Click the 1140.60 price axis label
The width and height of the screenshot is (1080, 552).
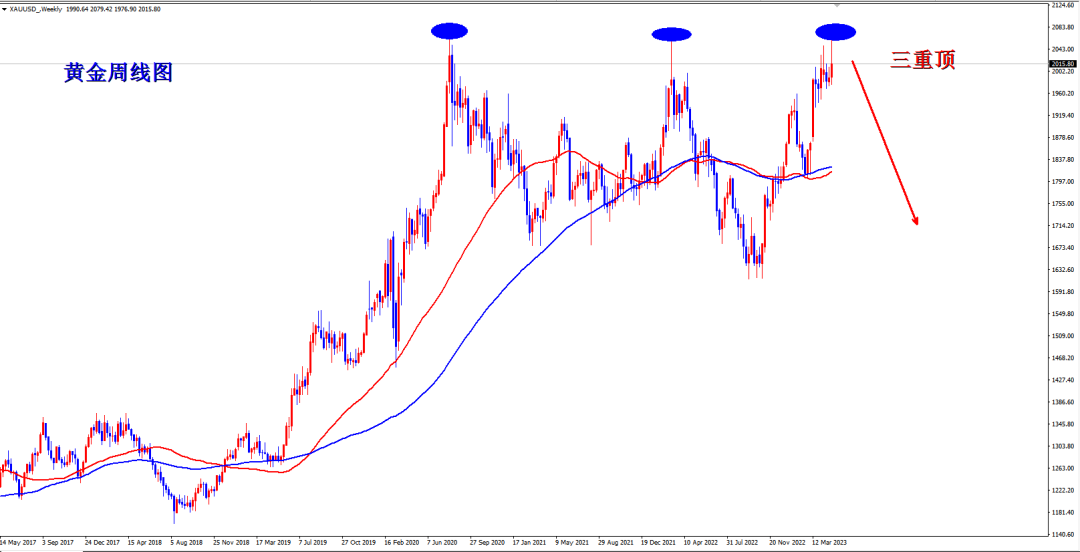[1062, 512]
